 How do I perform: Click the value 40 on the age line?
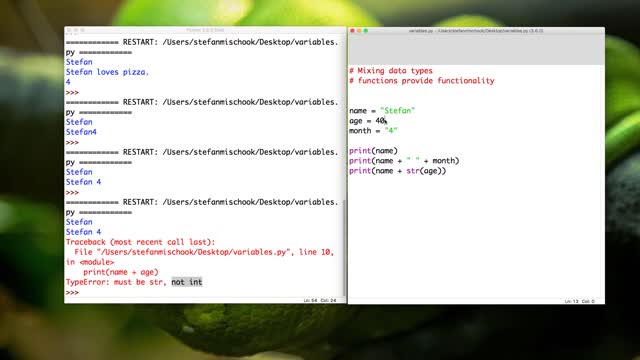[380, 121]
